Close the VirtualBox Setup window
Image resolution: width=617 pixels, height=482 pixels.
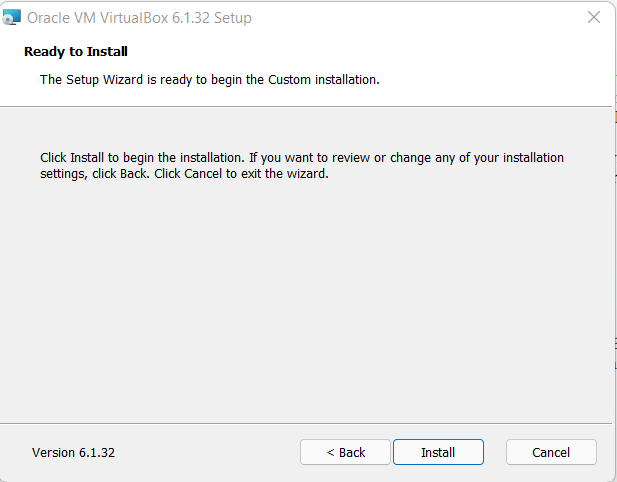[594, 17]
